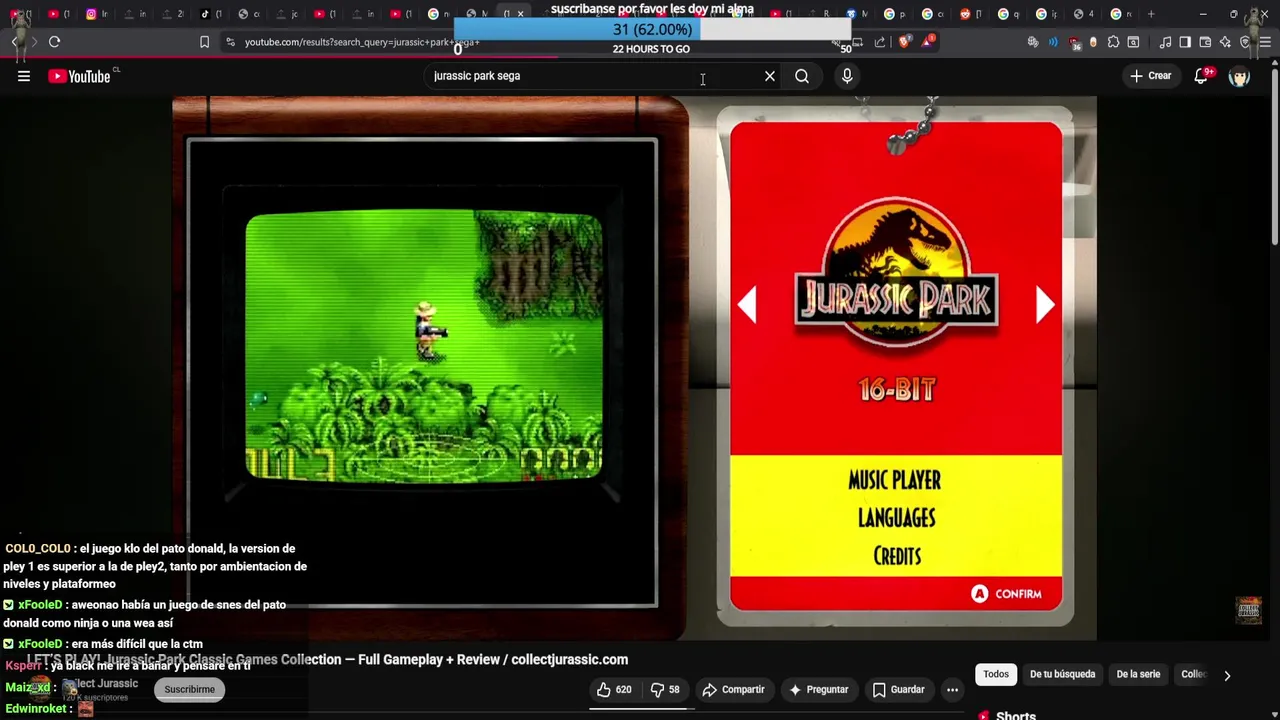This screenshot has width=1280, height=720.
Task: Click the video left arrow on red card
Action: coord(747,305)
